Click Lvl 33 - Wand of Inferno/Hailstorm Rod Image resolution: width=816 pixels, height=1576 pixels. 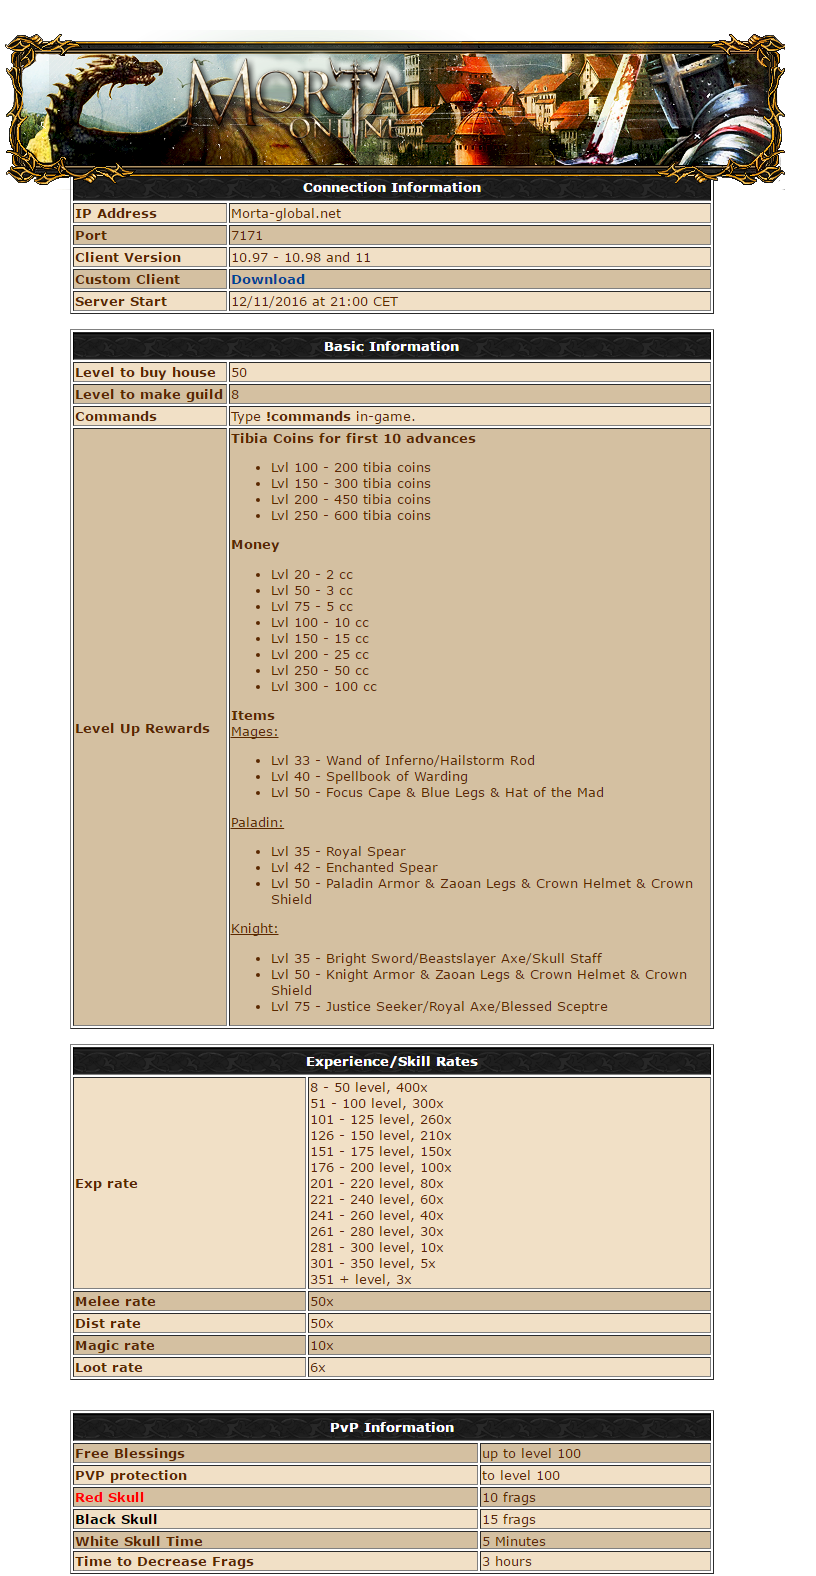coord(403,761)
